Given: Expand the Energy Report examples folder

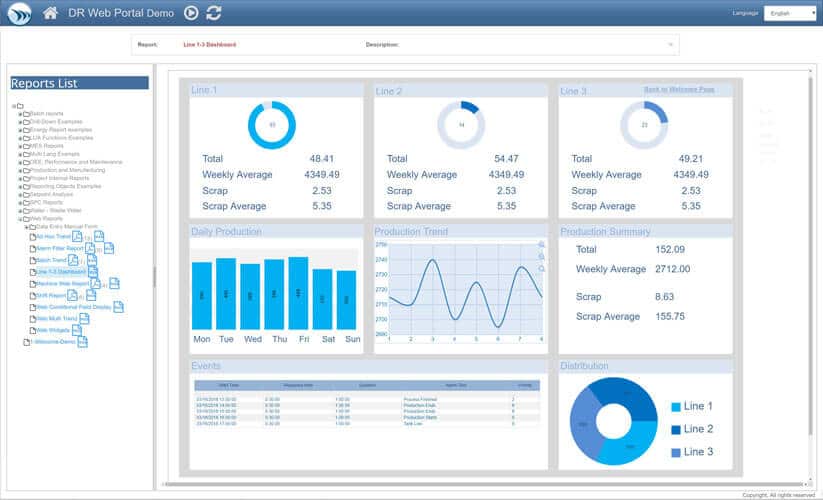Looking at the screenshot, I should coord(20,130).
